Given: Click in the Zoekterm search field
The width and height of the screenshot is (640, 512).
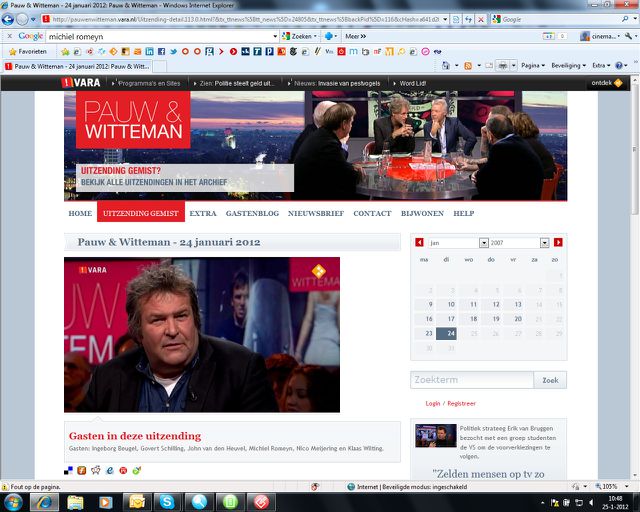Looking at the screenshot, I should click(472, 380).
